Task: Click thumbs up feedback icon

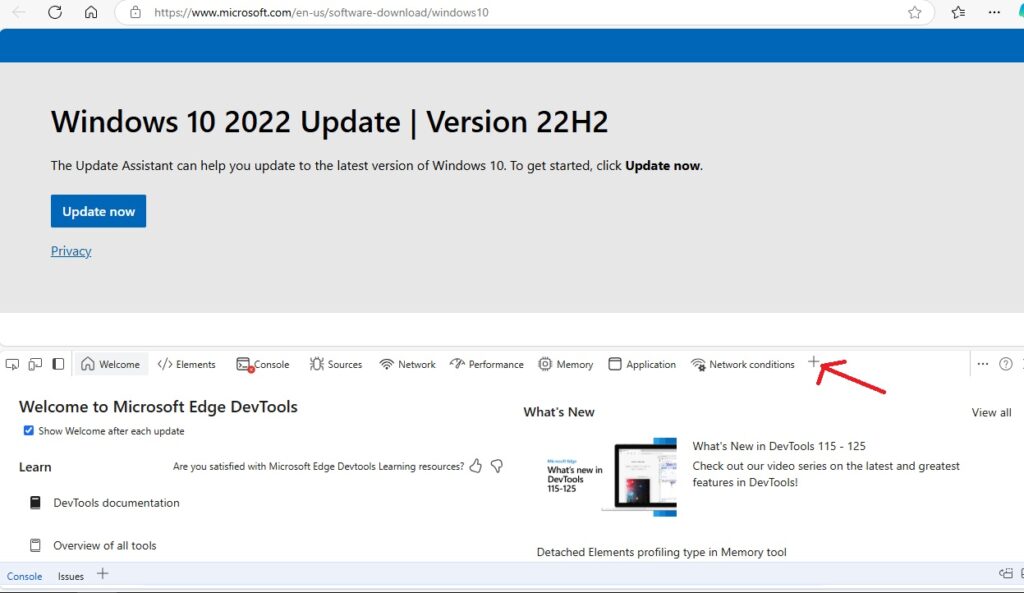Action: pos(475,466)
